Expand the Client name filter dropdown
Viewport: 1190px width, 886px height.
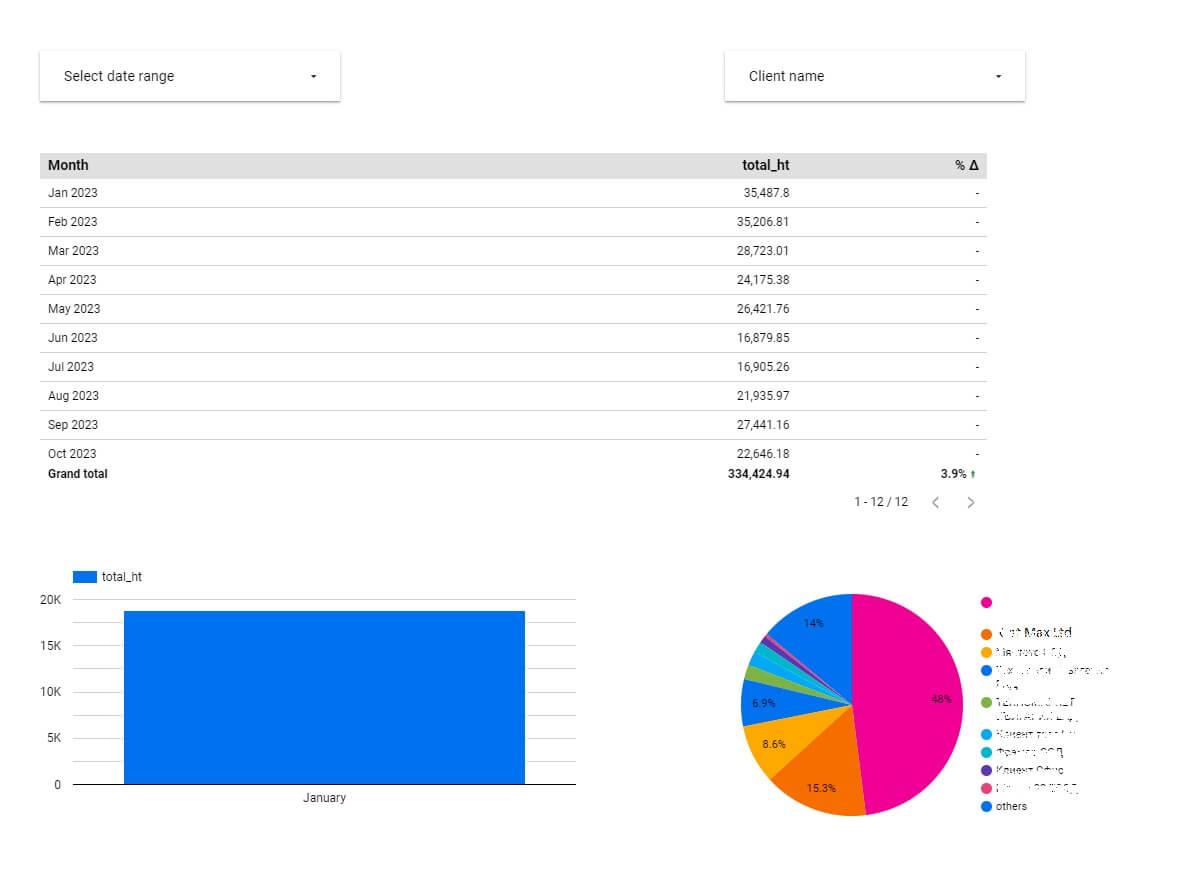873,76
